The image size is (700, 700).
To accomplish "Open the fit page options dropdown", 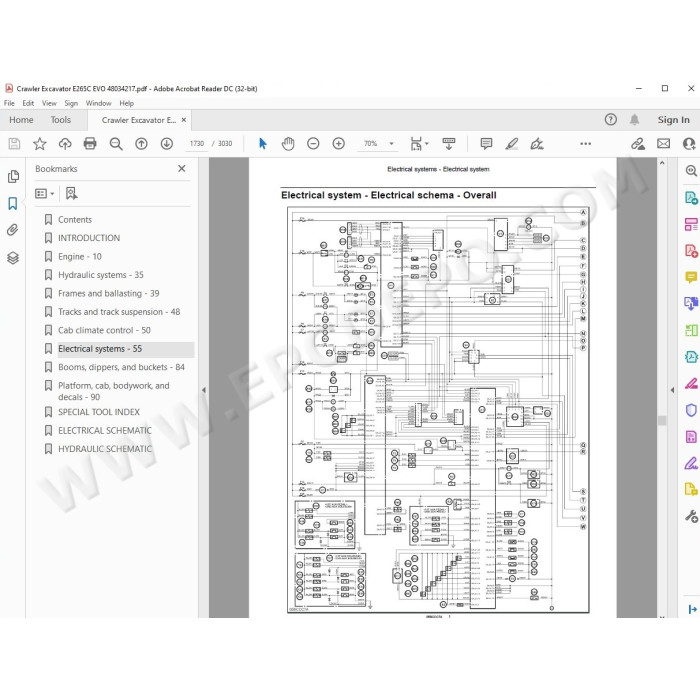I will click(419, 143).
